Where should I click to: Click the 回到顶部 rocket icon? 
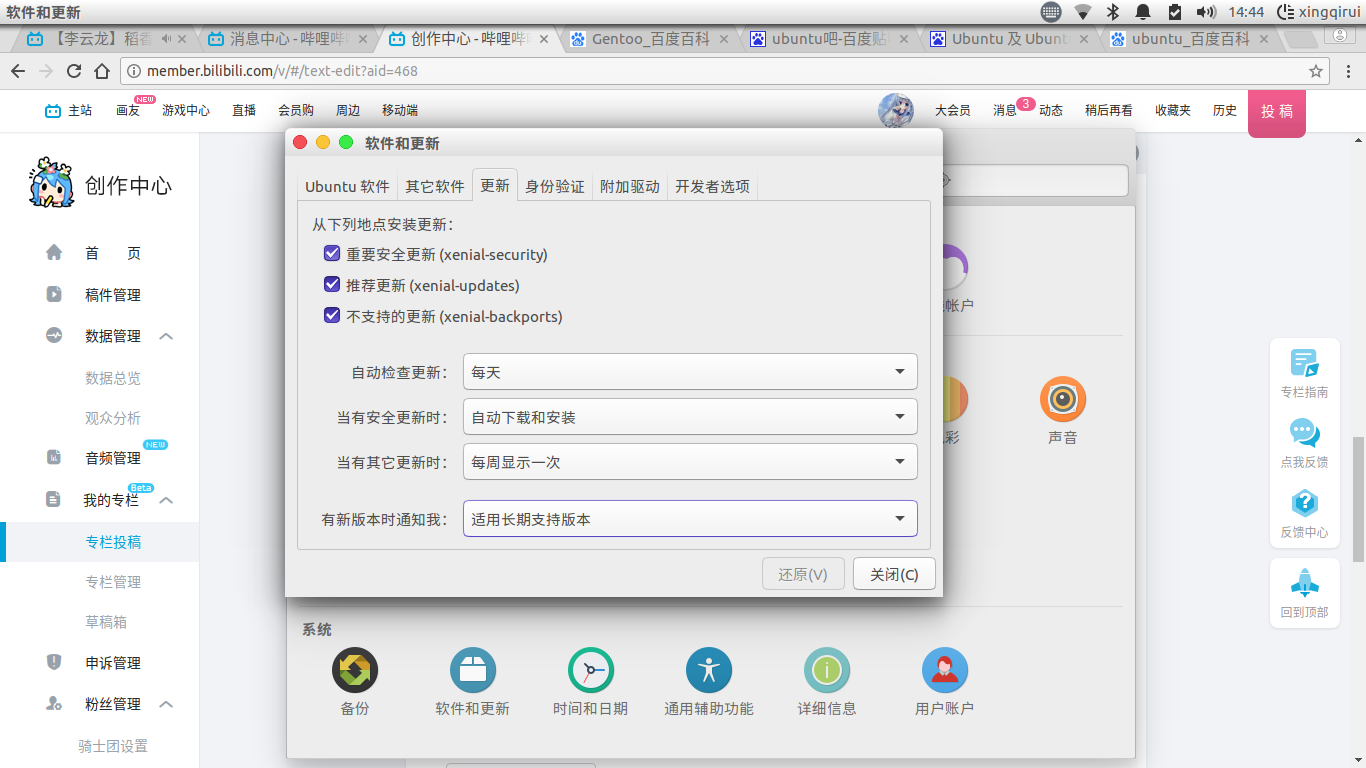pyautogui.click(x=1304, y=582)
